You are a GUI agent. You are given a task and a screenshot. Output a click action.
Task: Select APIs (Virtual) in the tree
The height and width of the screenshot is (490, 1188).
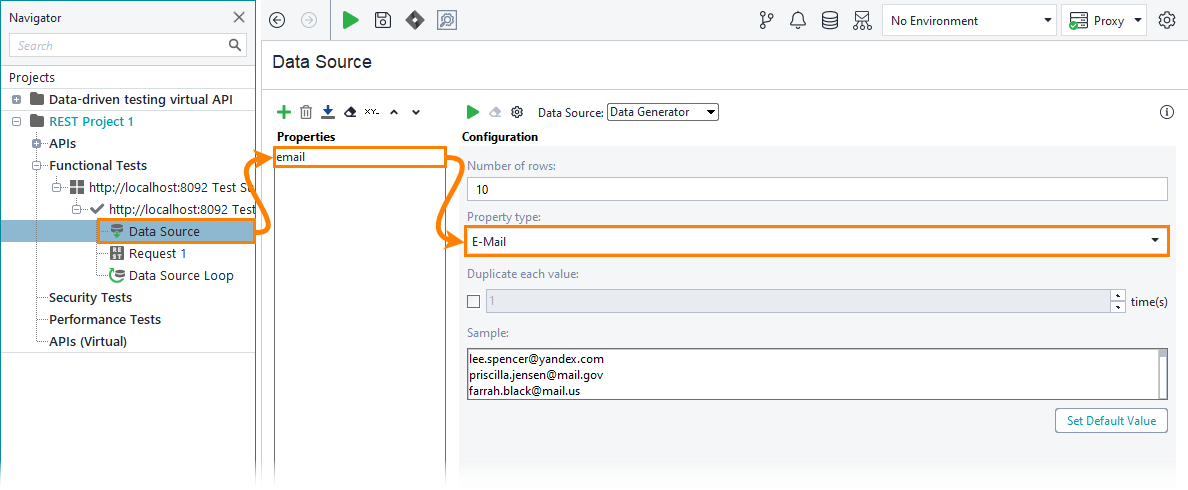(x=88, y=342)
